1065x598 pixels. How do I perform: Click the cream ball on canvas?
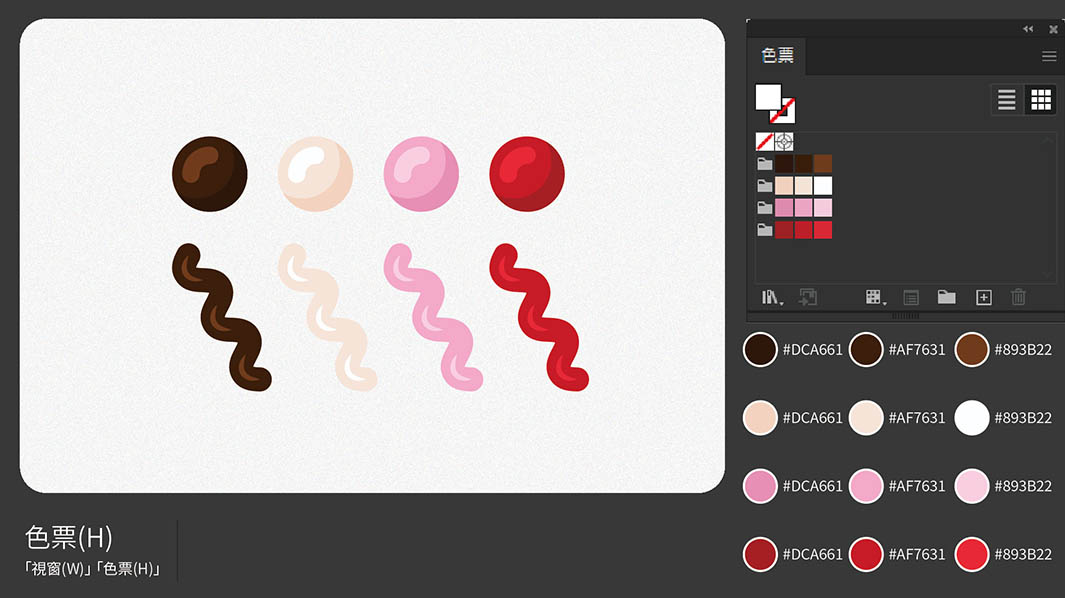(x=315, y=174)
